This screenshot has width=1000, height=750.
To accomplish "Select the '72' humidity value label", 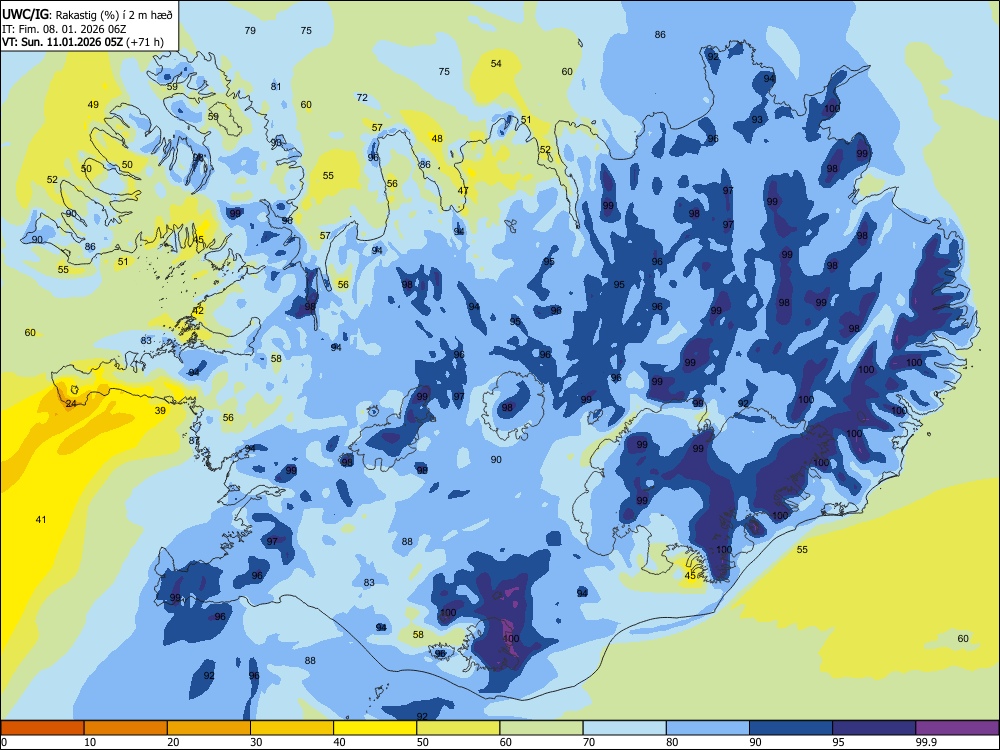I will point(362,98).
